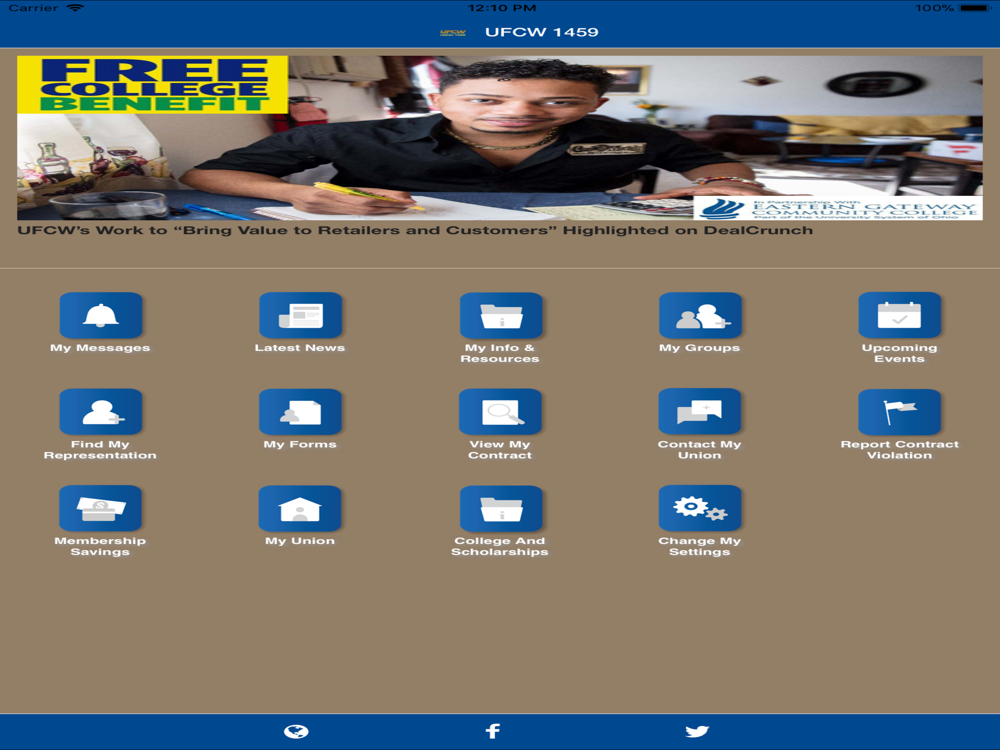Tap the View My Contract label

point(500,450)
